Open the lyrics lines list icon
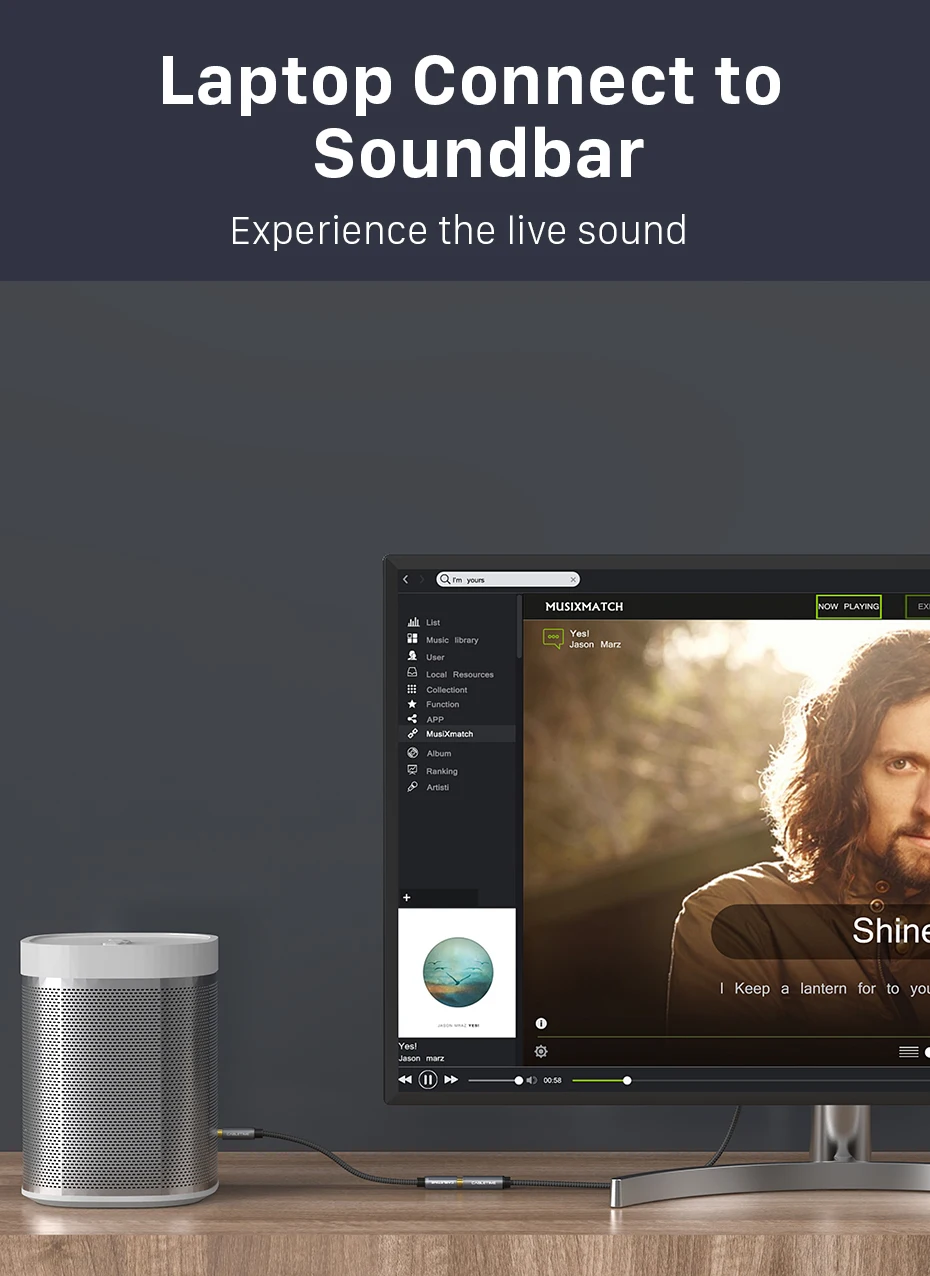Viewport: 930px width, 1276px height. click(908, 1051)
